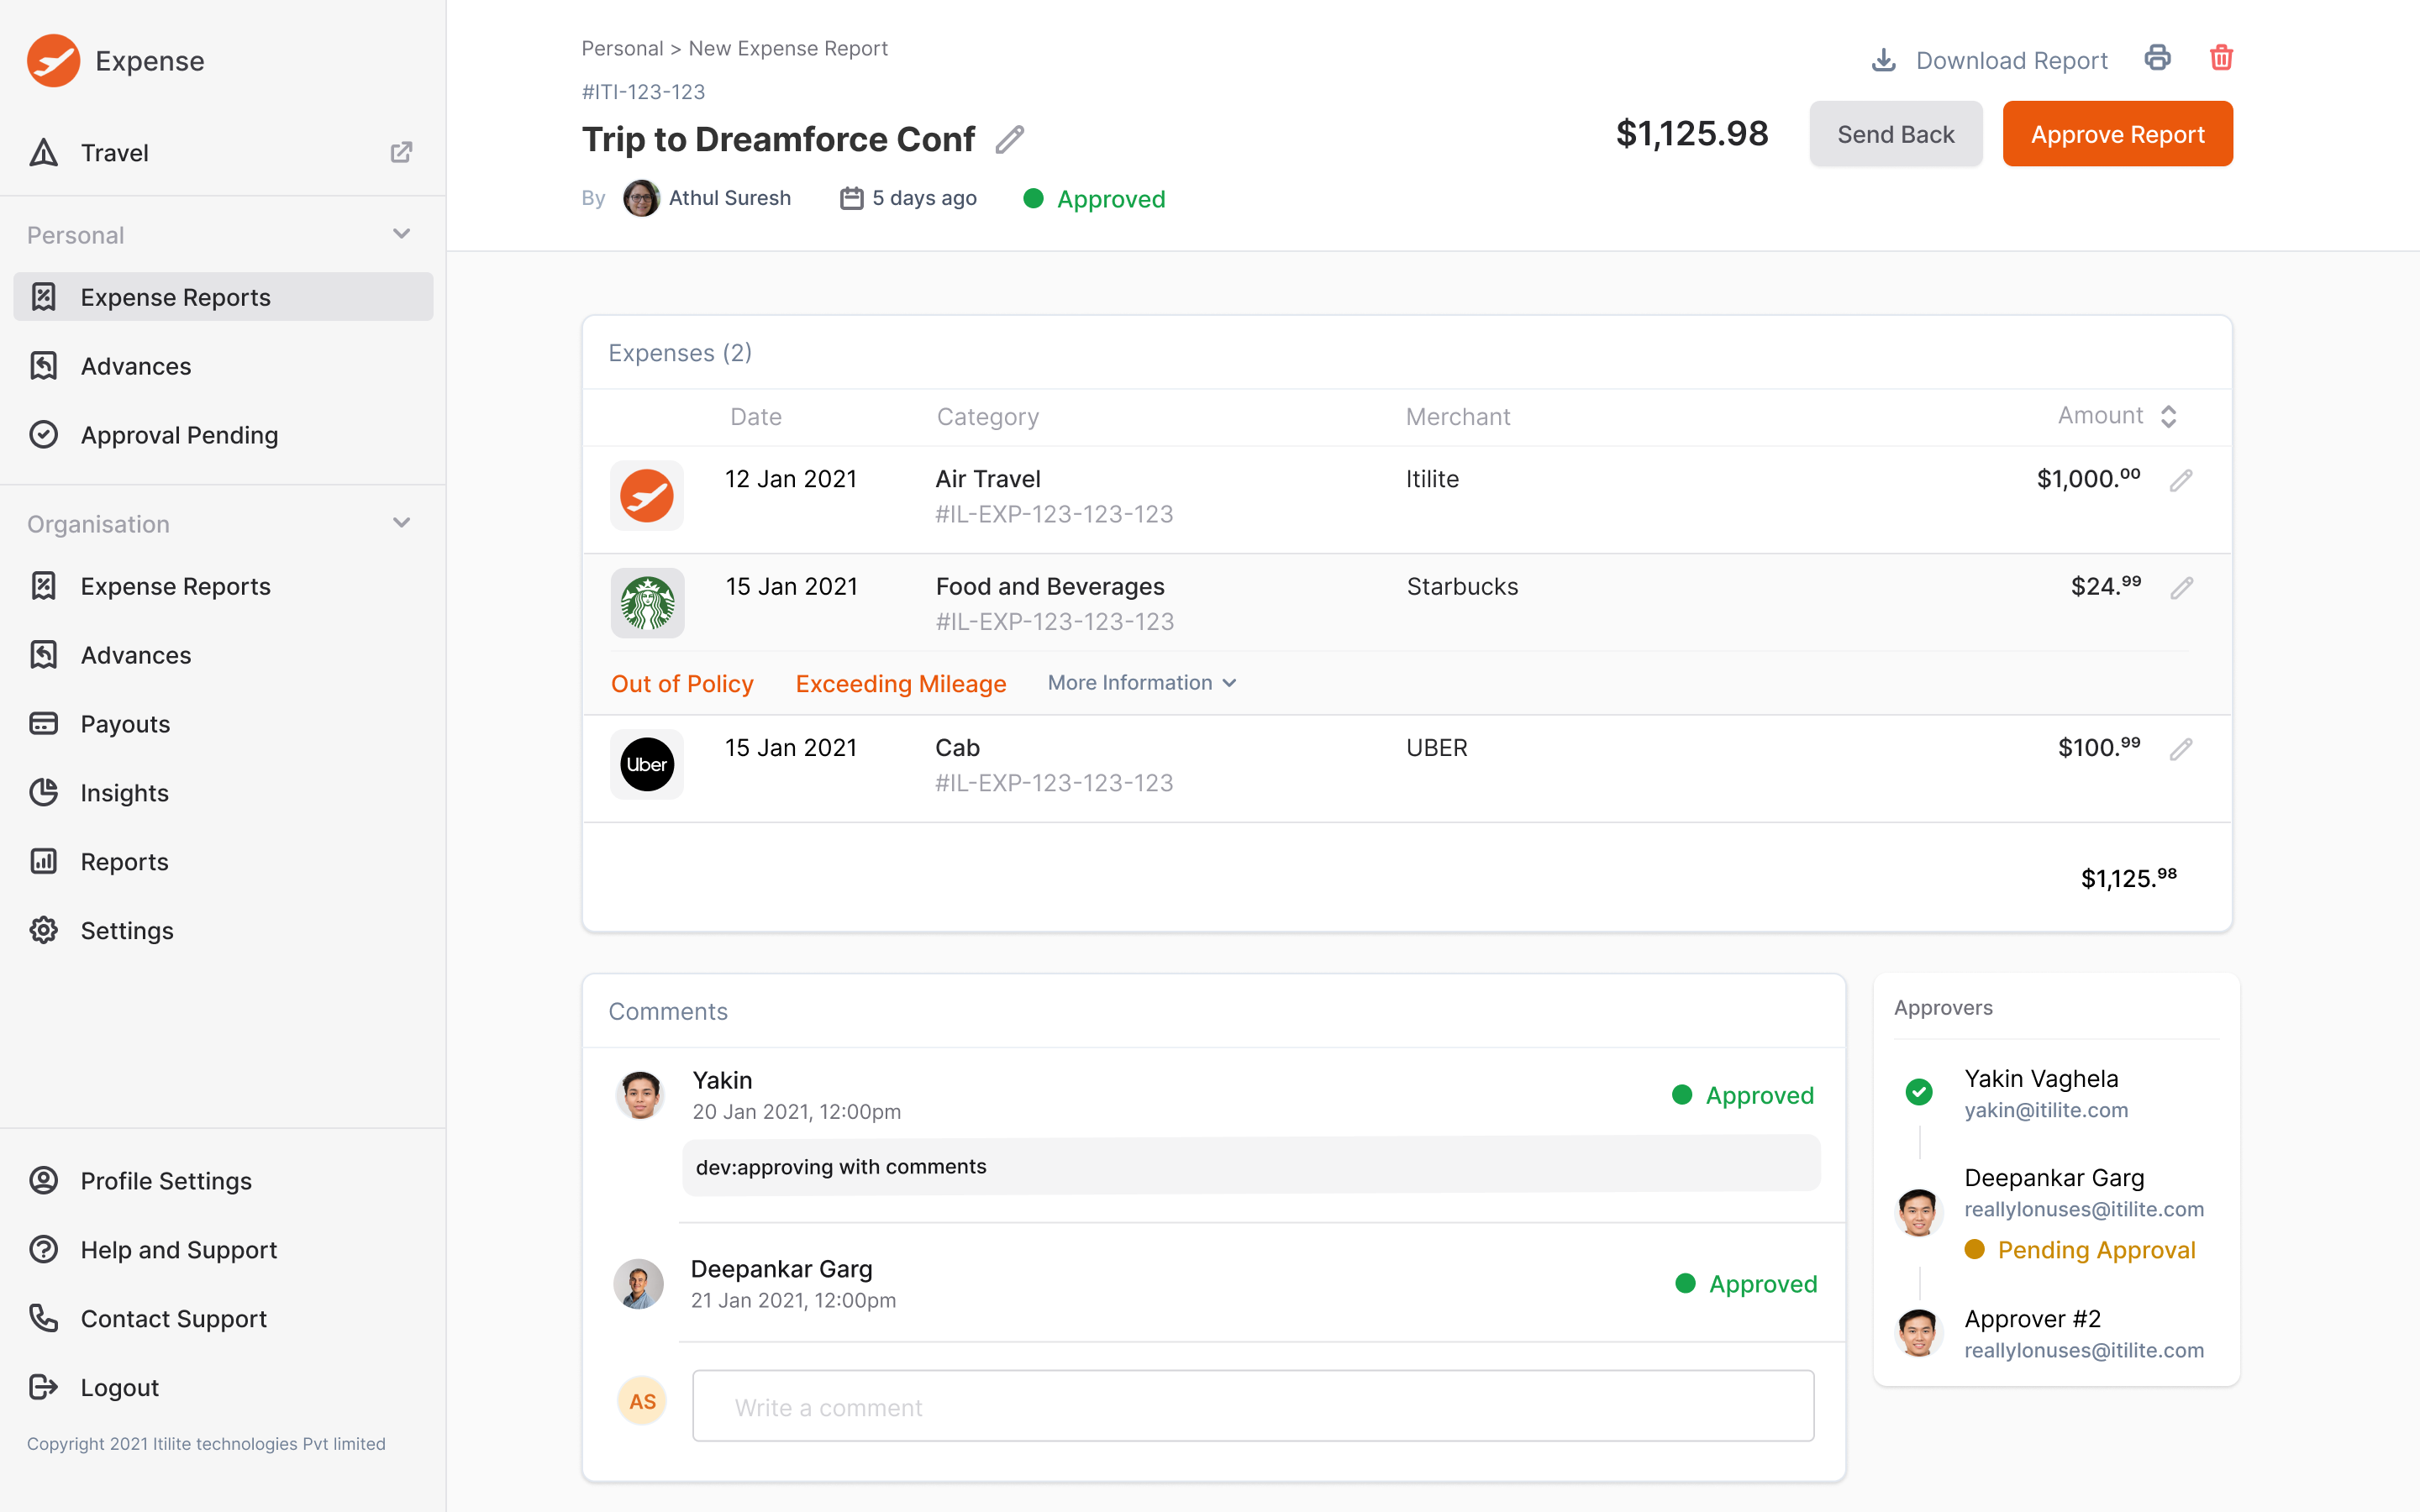
Task: Click the Starbucks merchant logo
Action: [x=647, y=603]
